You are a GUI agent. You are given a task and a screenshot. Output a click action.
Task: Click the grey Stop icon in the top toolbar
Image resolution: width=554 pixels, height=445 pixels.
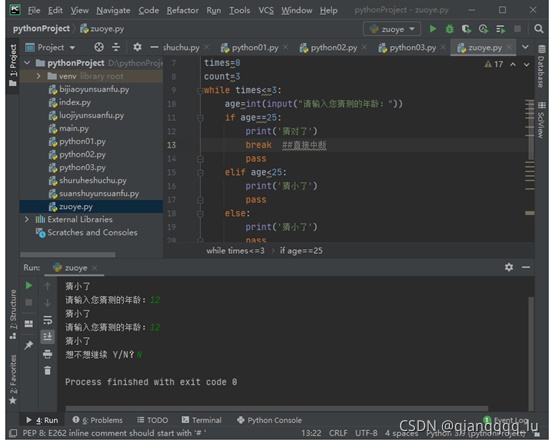coord(517,29)
